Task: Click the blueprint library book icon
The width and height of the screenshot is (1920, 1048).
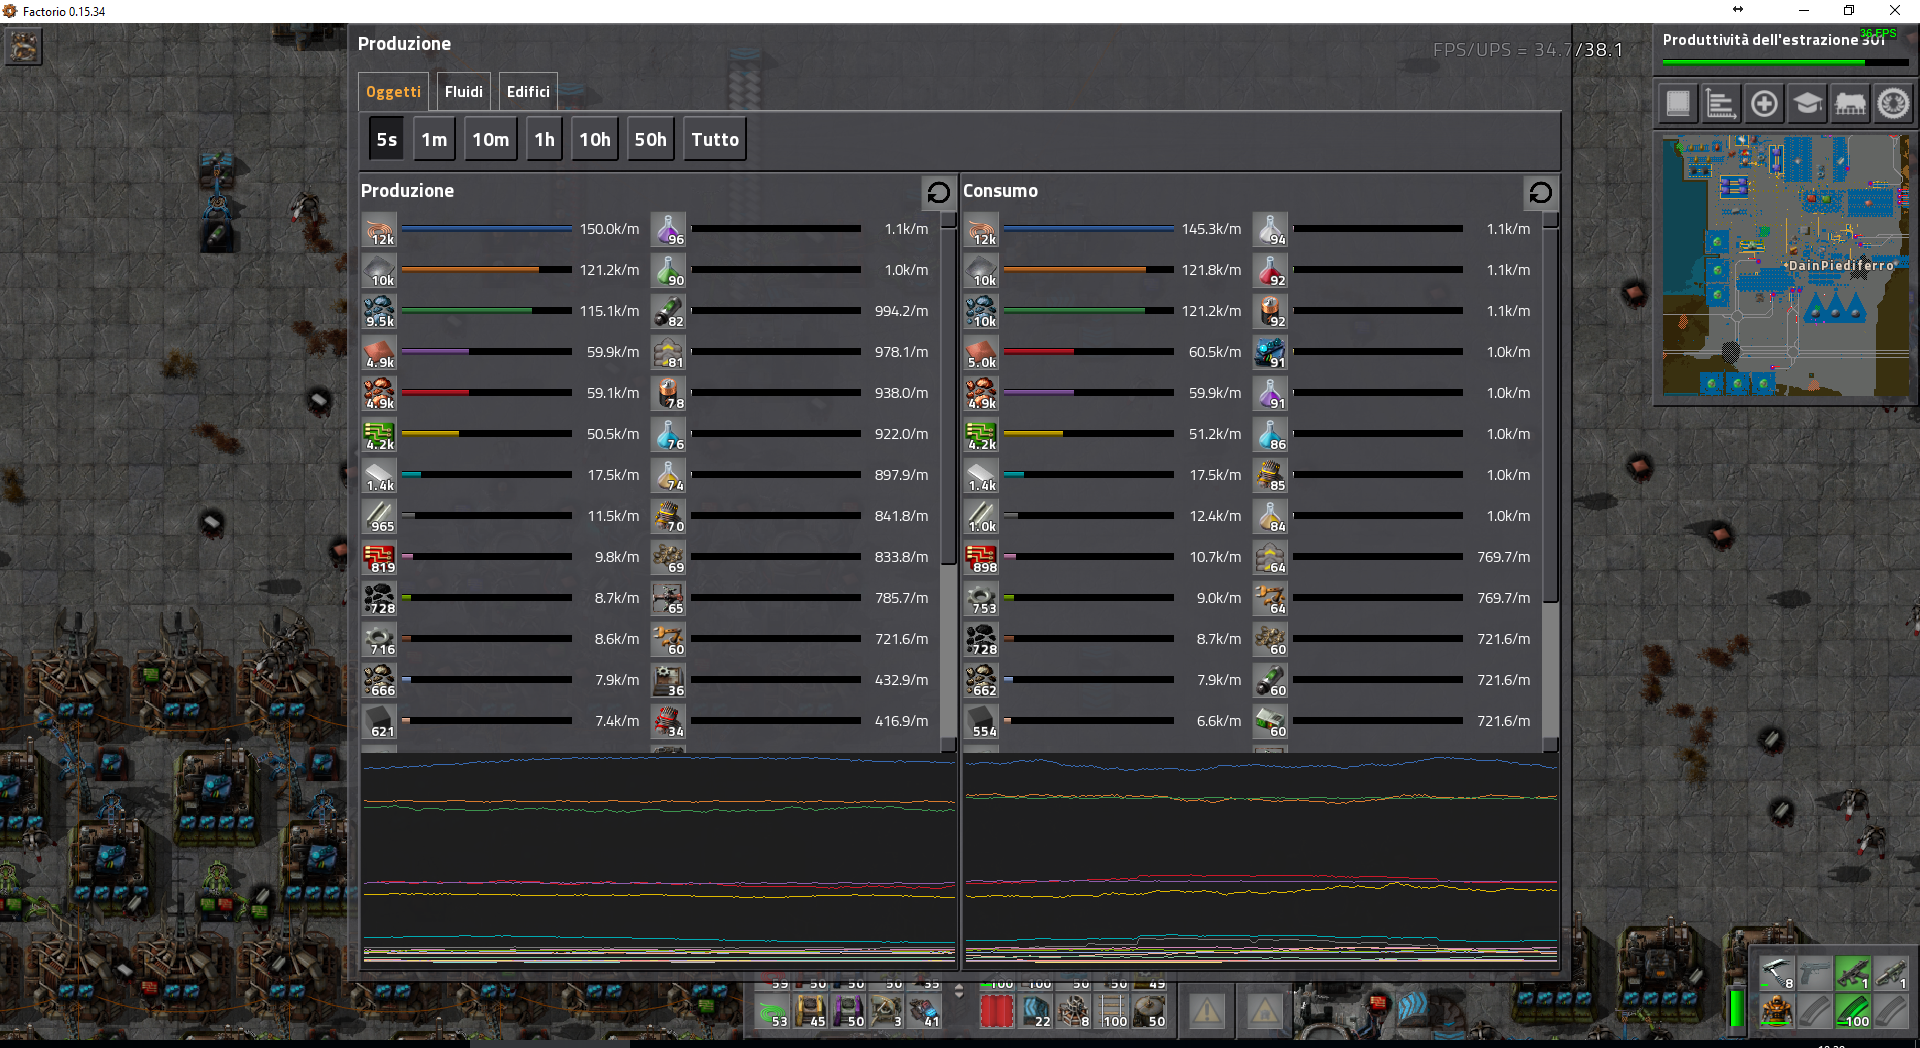Action: [x=1678, y=104]
